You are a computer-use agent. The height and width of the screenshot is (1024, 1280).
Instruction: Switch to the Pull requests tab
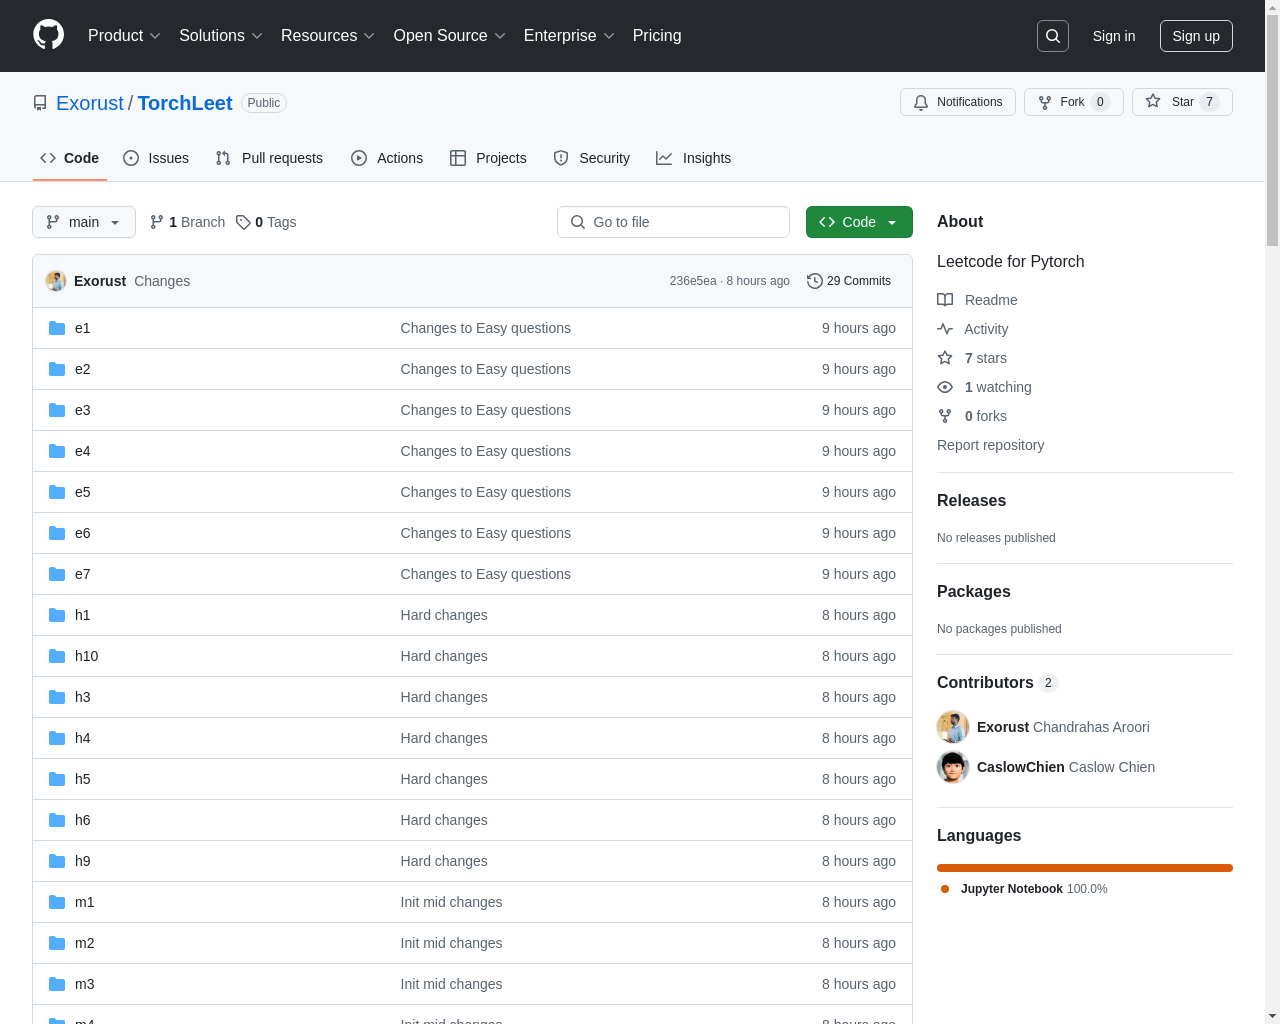[269, 158]
